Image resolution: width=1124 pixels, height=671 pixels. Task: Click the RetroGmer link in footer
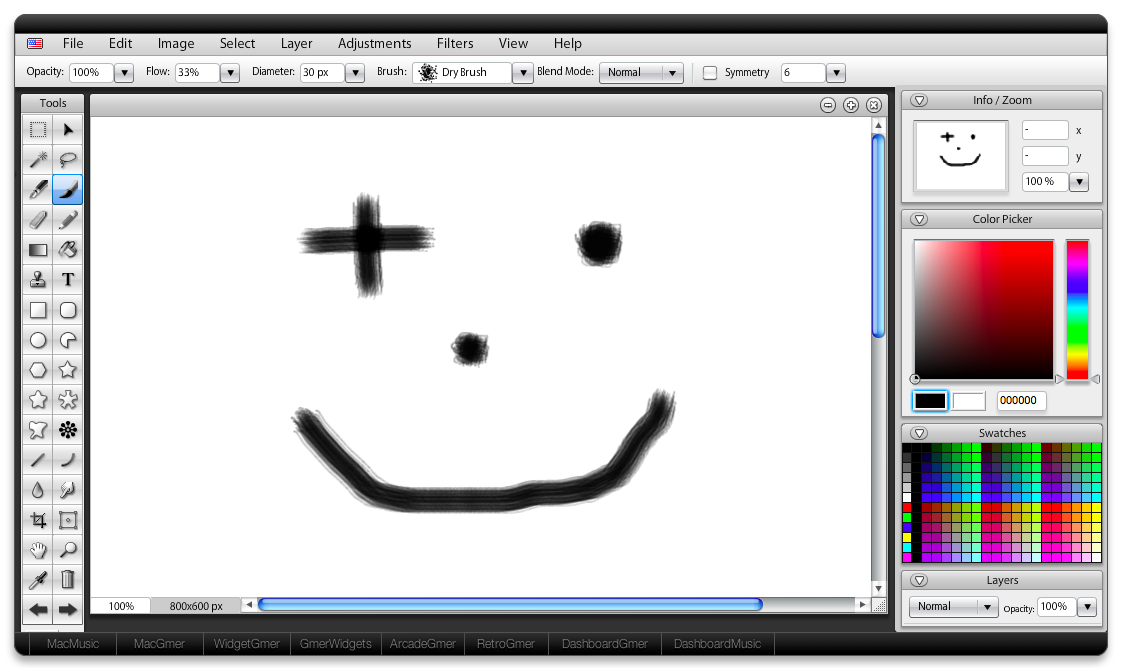[505, 644]
